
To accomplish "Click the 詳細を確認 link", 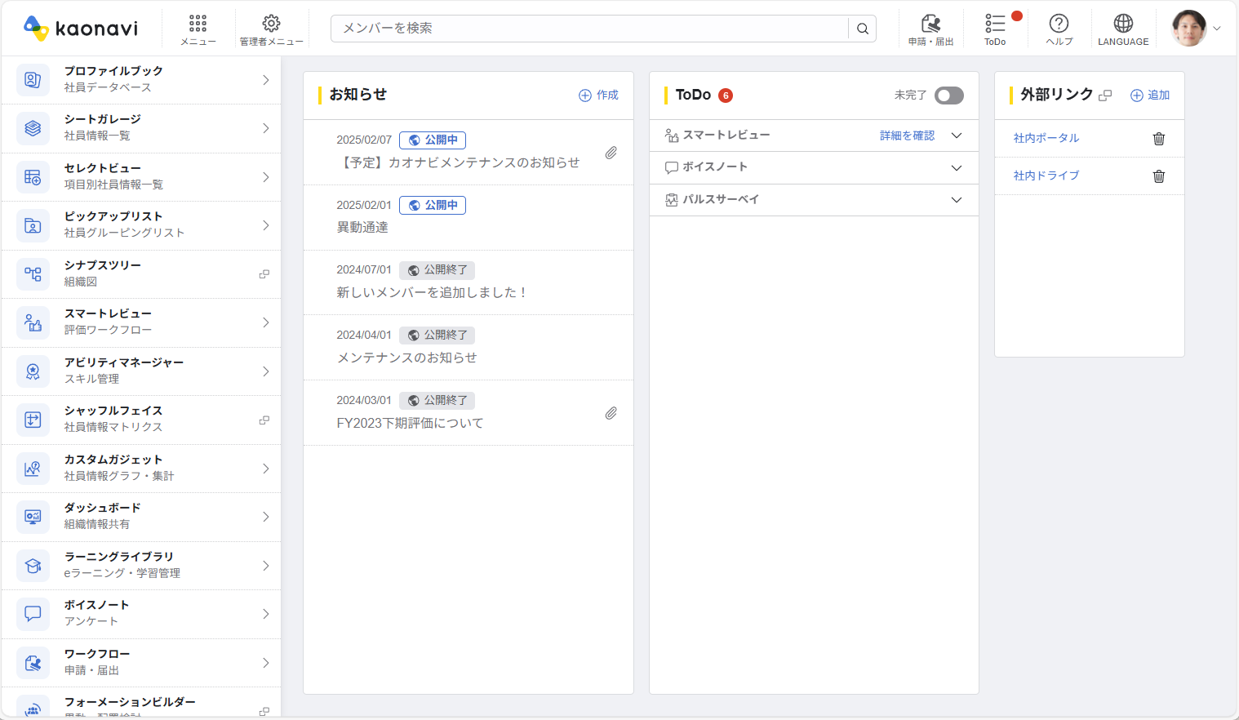I will click(x=907, y=136).
